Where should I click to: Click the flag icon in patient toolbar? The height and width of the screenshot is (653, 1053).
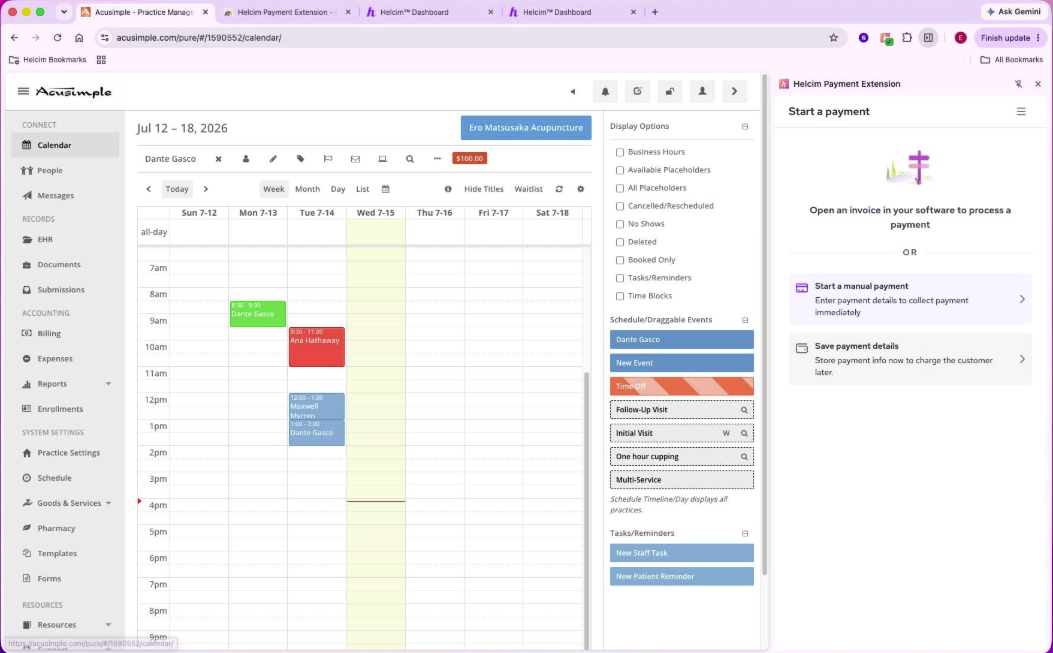[328, 159]
